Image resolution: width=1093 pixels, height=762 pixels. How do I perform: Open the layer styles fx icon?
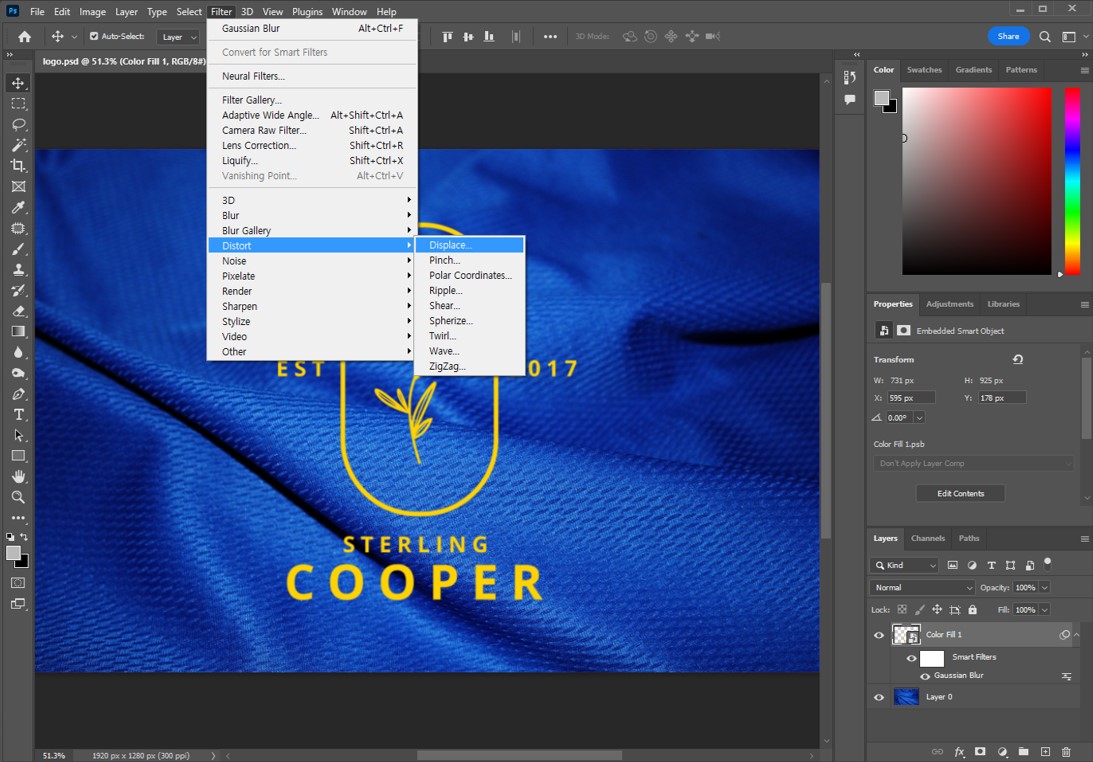(959, 752)
